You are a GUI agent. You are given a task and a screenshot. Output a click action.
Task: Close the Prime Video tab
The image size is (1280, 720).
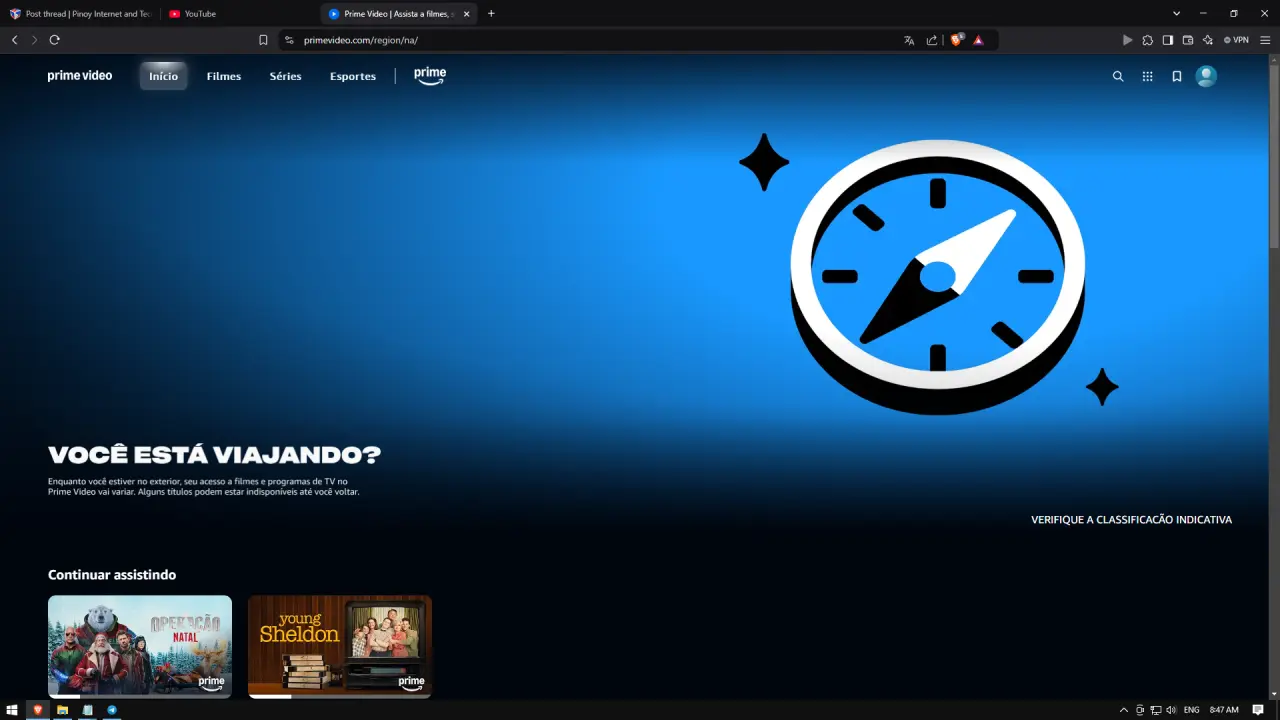[x=466, y=14]
